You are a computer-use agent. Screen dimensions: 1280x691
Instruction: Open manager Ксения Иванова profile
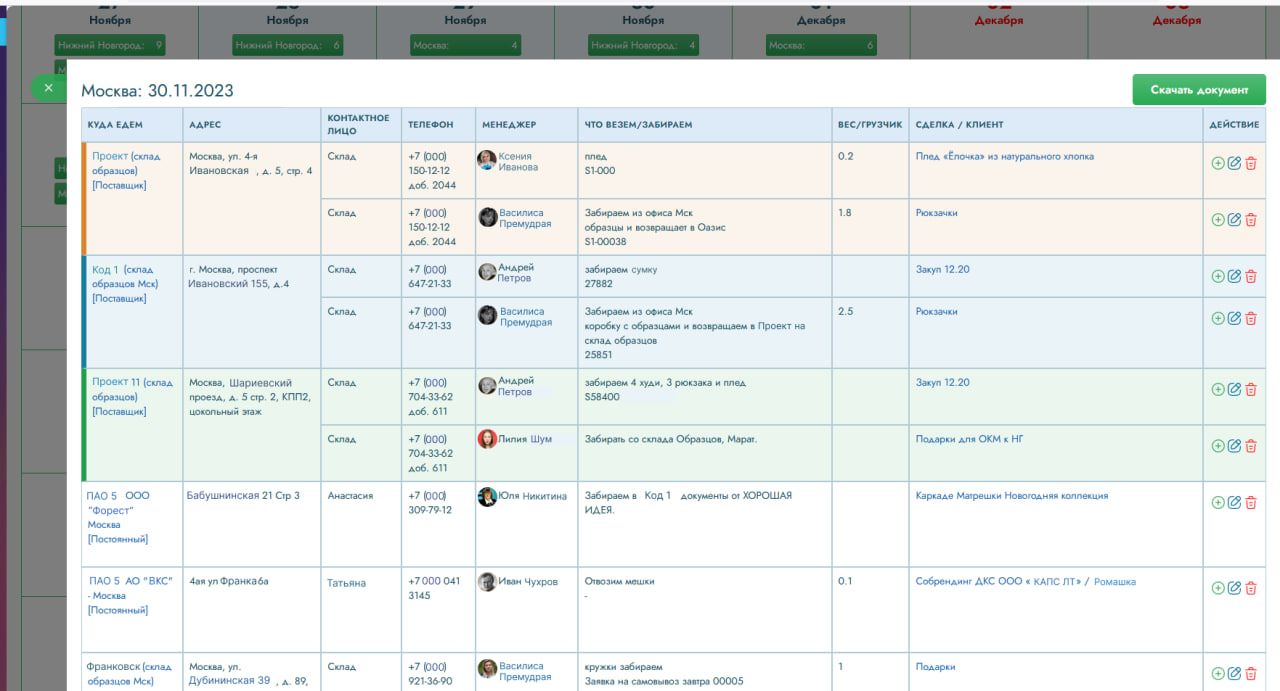click(518, 162)
